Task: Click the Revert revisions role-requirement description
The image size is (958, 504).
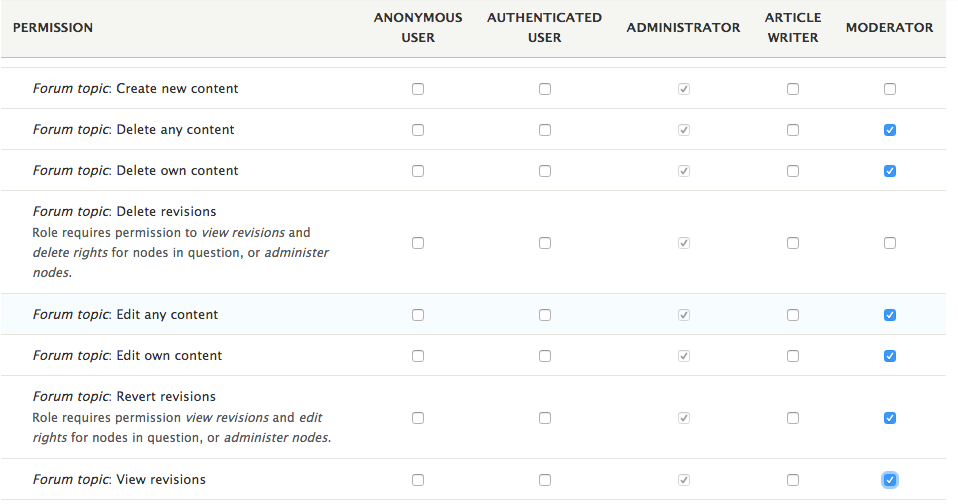Action: (182, 428)
